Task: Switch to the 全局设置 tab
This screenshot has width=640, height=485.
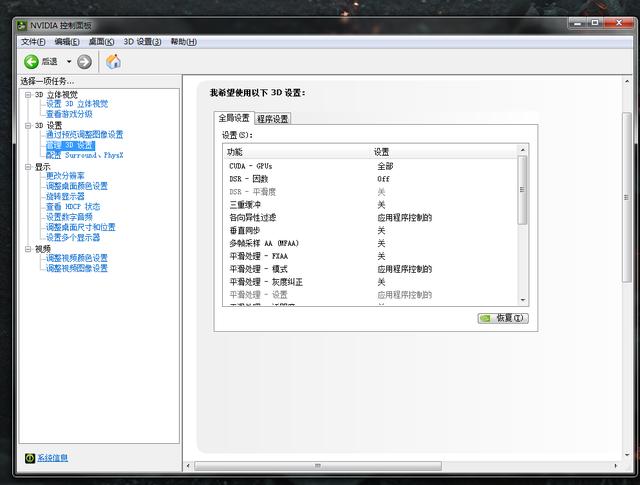Action: pos(234,118)
